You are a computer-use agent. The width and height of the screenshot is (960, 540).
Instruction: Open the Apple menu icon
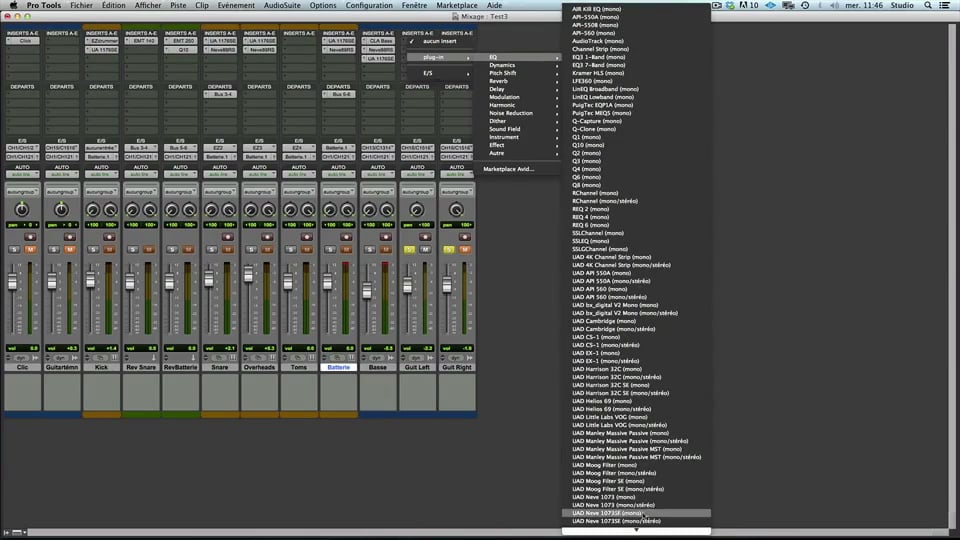(13, 5)
